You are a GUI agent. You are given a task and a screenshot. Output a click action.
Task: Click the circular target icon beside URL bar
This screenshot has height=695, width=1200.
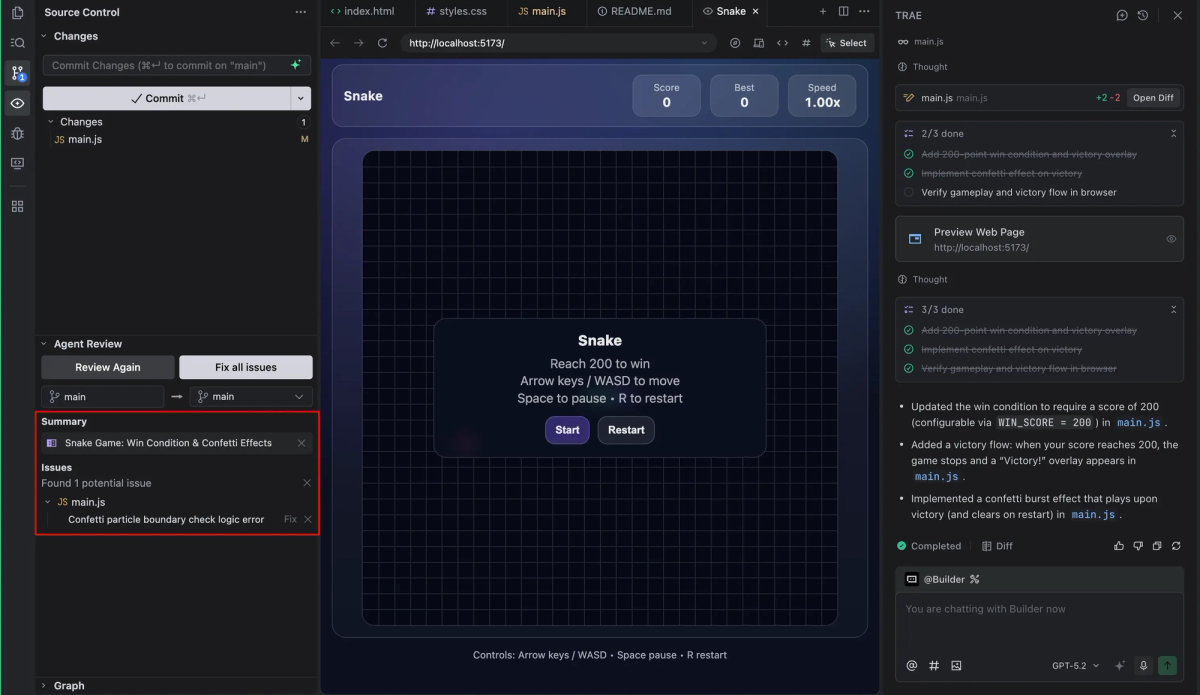point(735,43)
